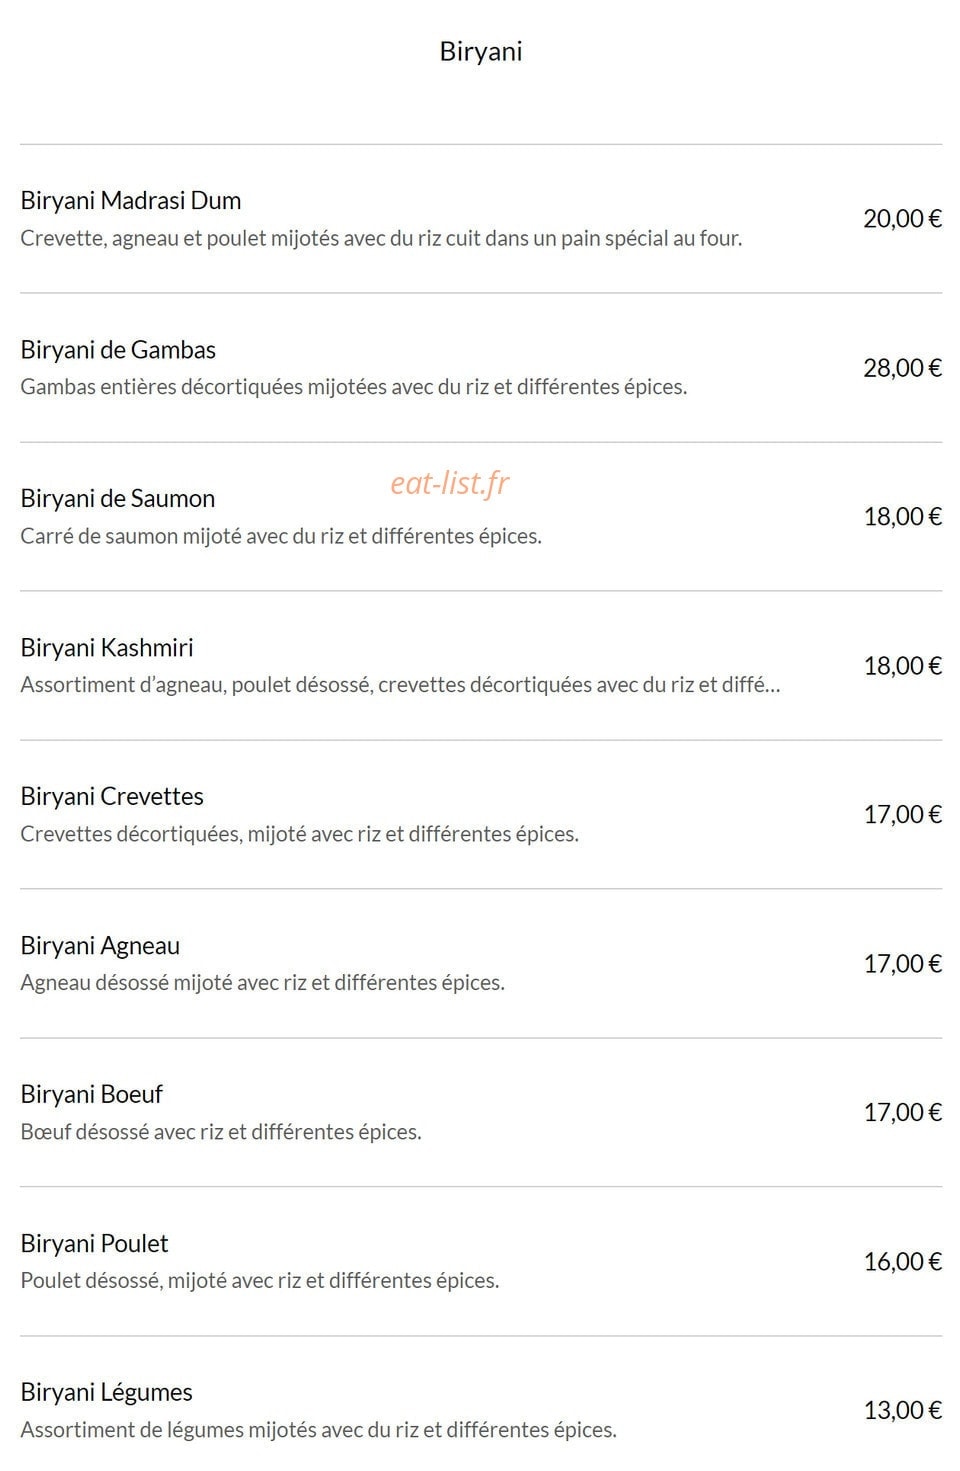Click the Assortiment de légumes description
This screenshot has height=1471, width=960.
point(318,1430)
